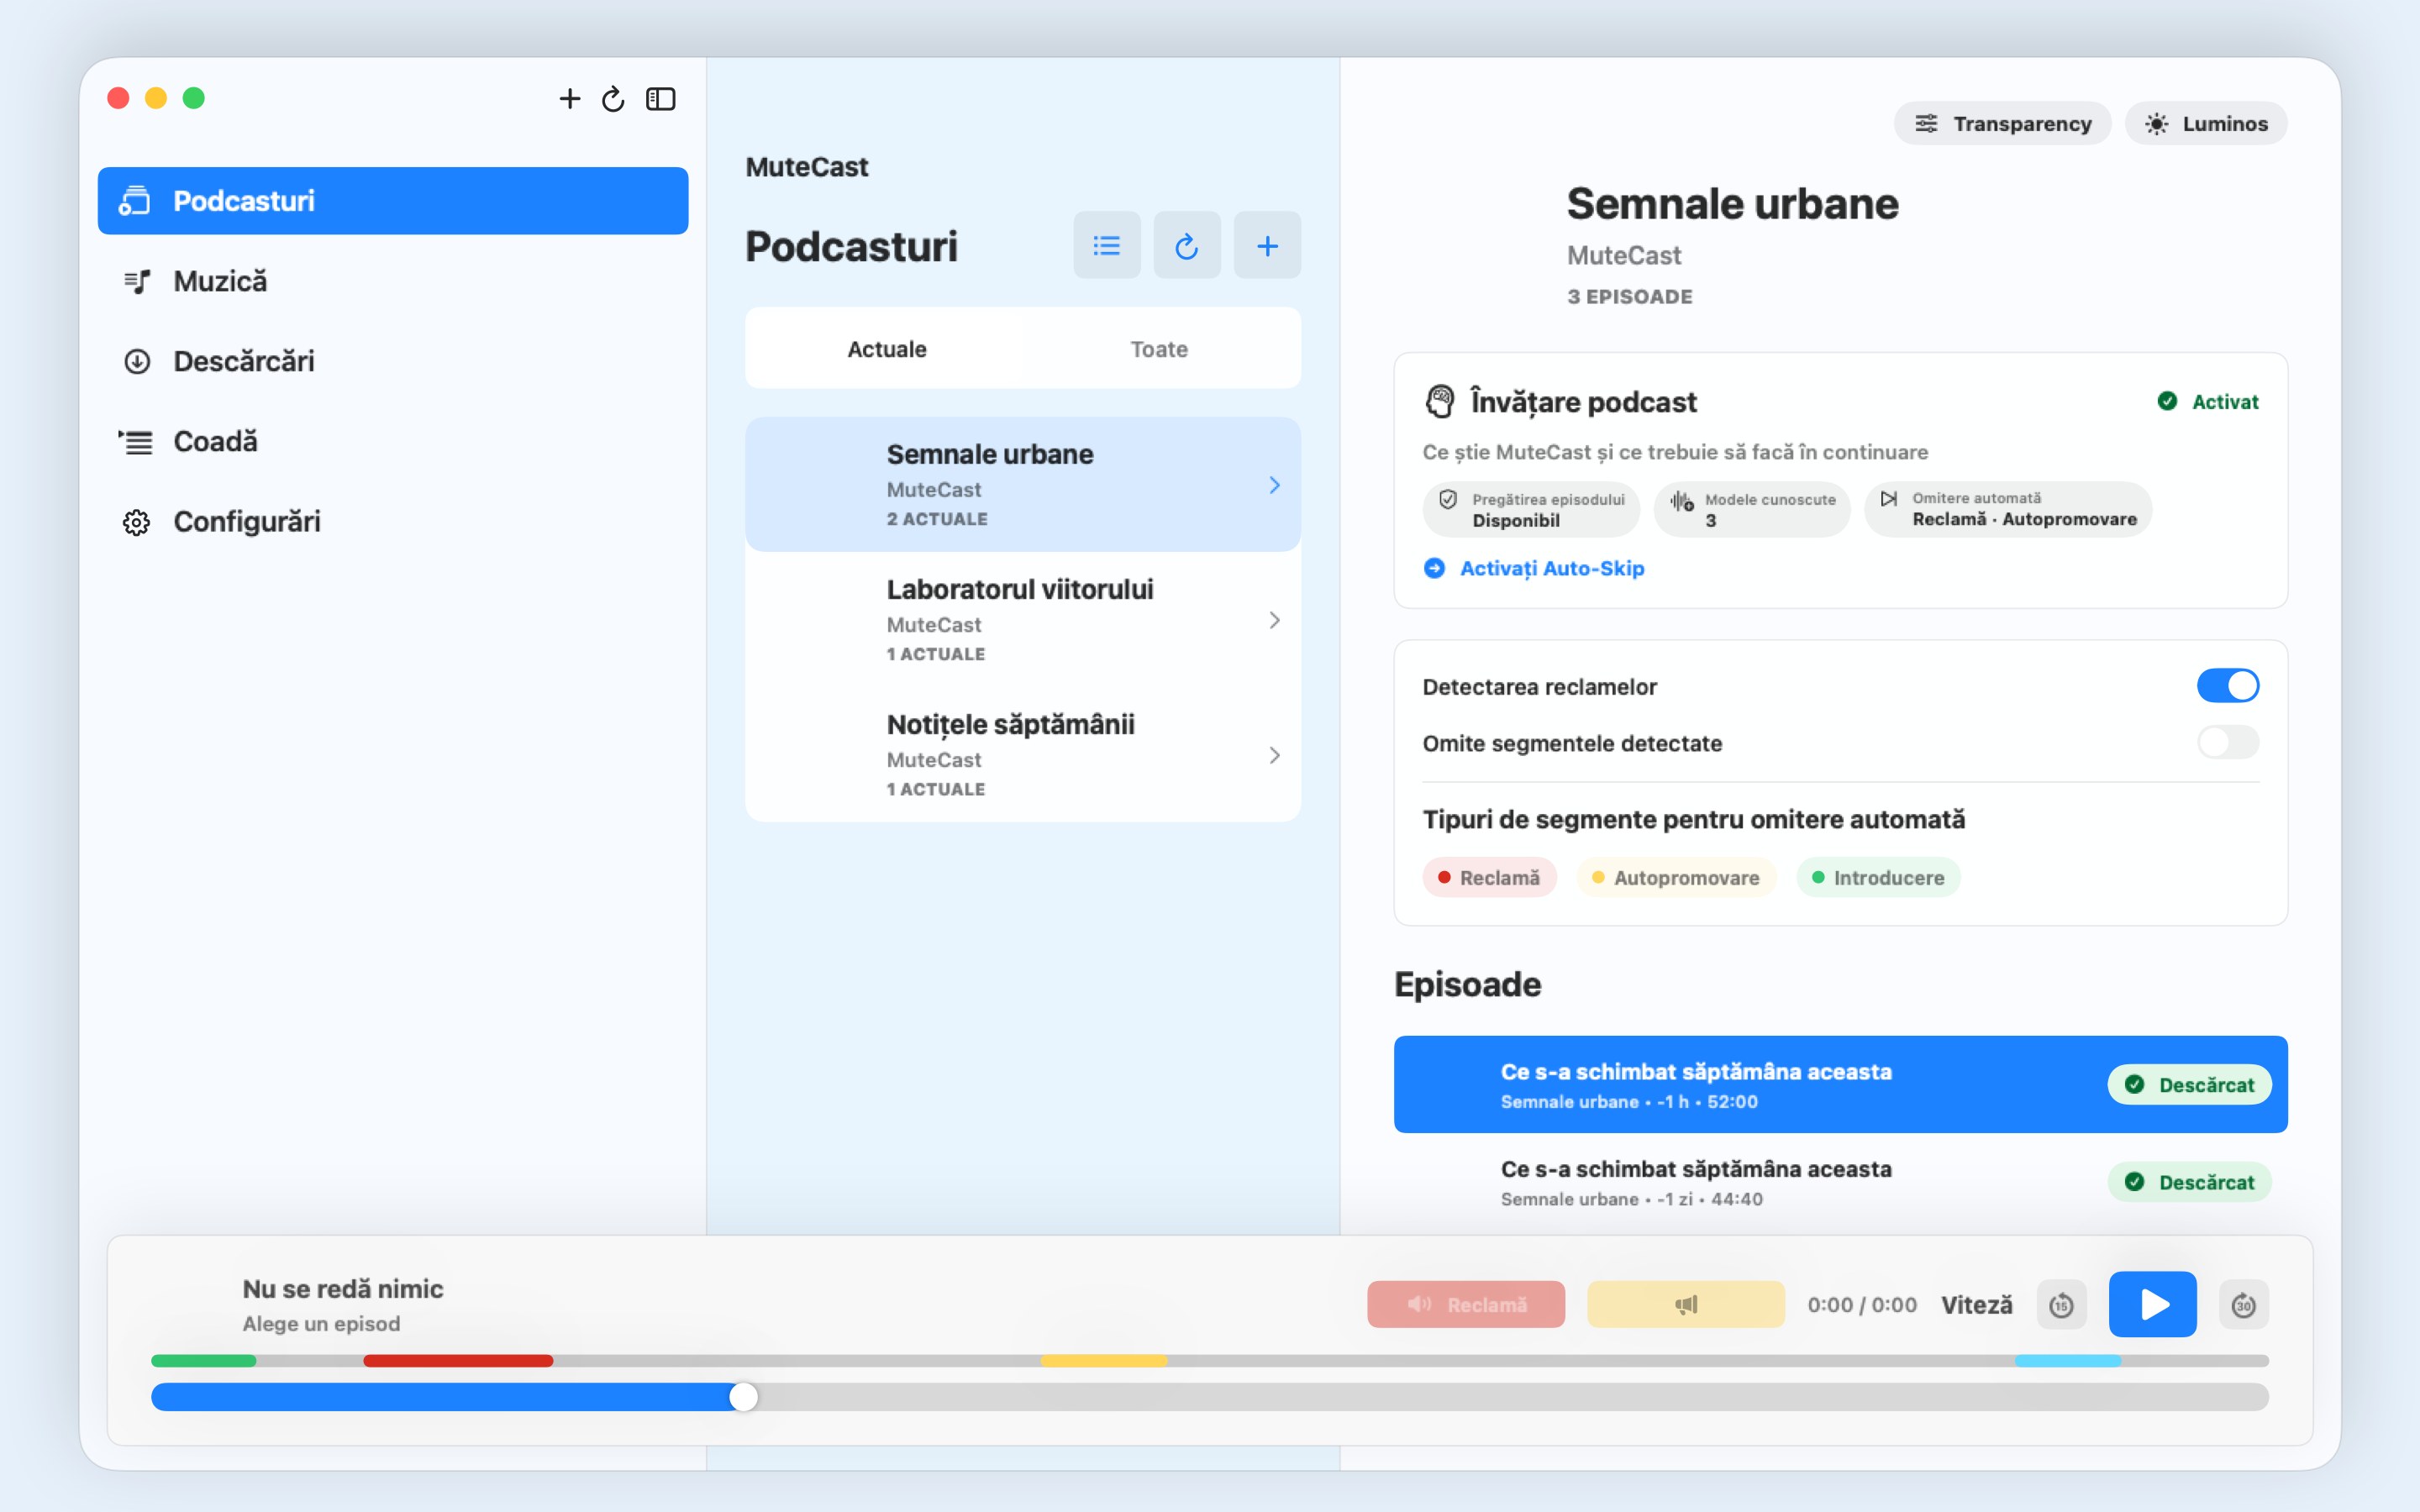Click the Activați Auto-Skip link

click(x=1534, y=568)
